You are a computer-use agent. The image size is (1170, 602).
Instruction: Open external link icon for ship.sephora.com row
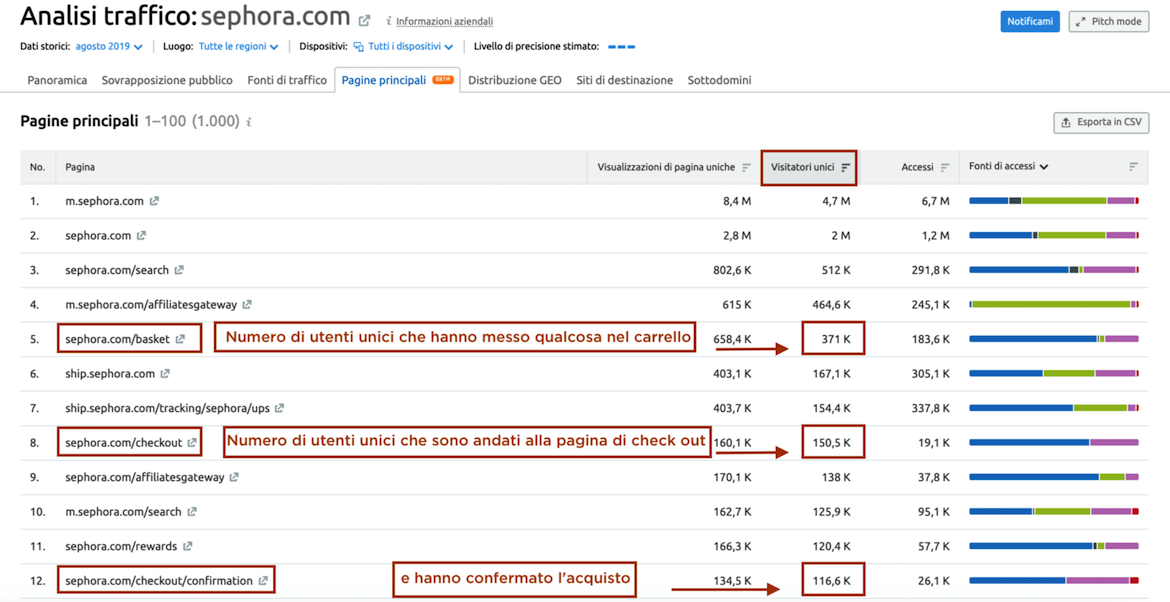(165, 374)
